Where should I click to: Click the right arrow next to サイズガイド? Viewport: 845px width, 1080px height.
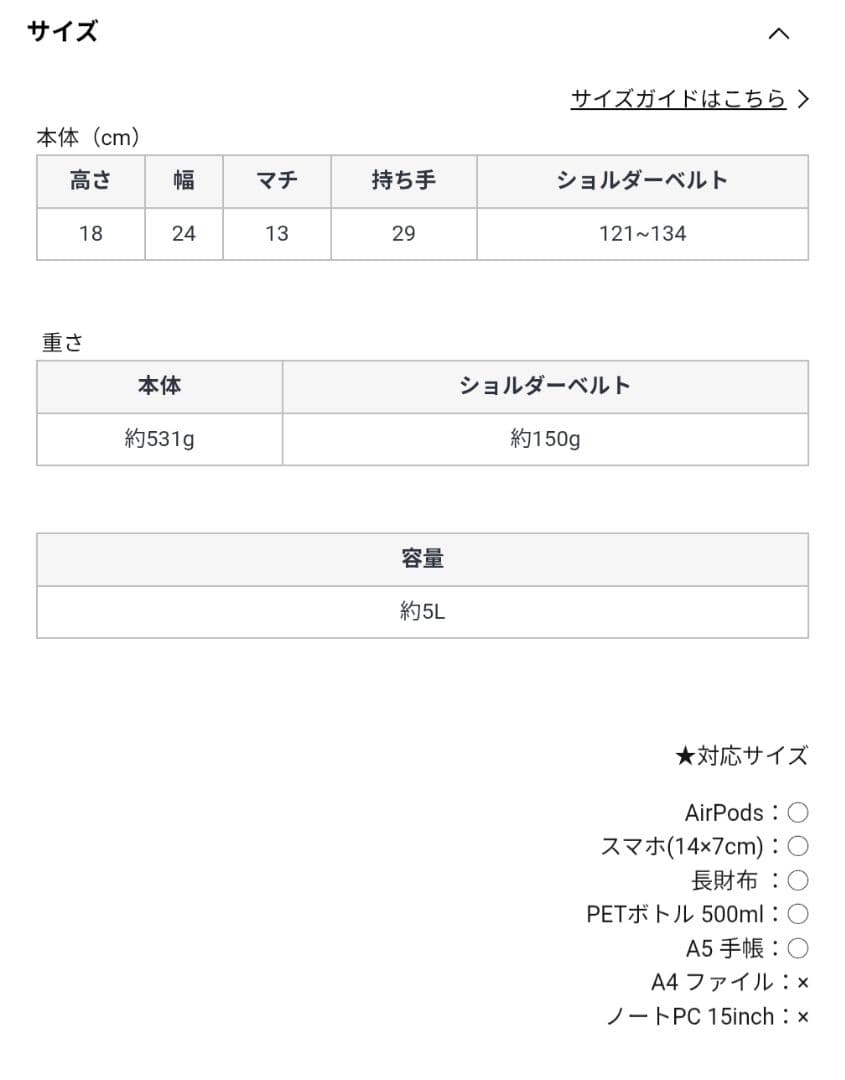pos(803,98)
